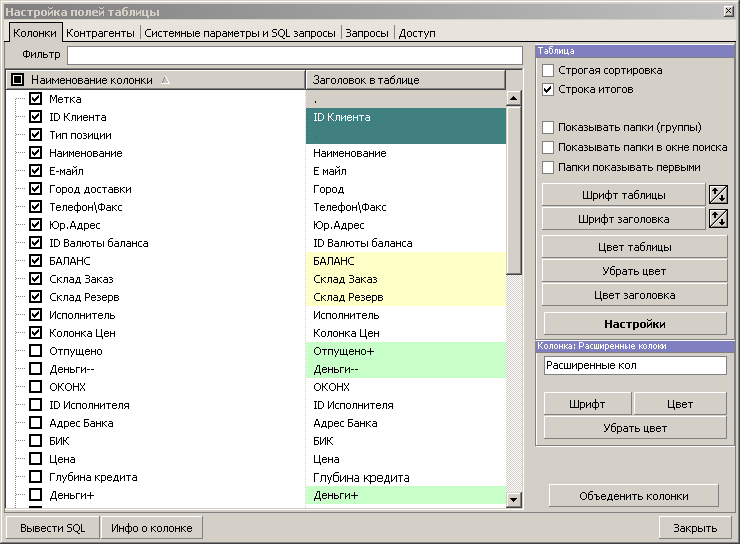Click into the Фильтр input field
The width and height of the screenshot is (740, 544).
click(295, 55)
